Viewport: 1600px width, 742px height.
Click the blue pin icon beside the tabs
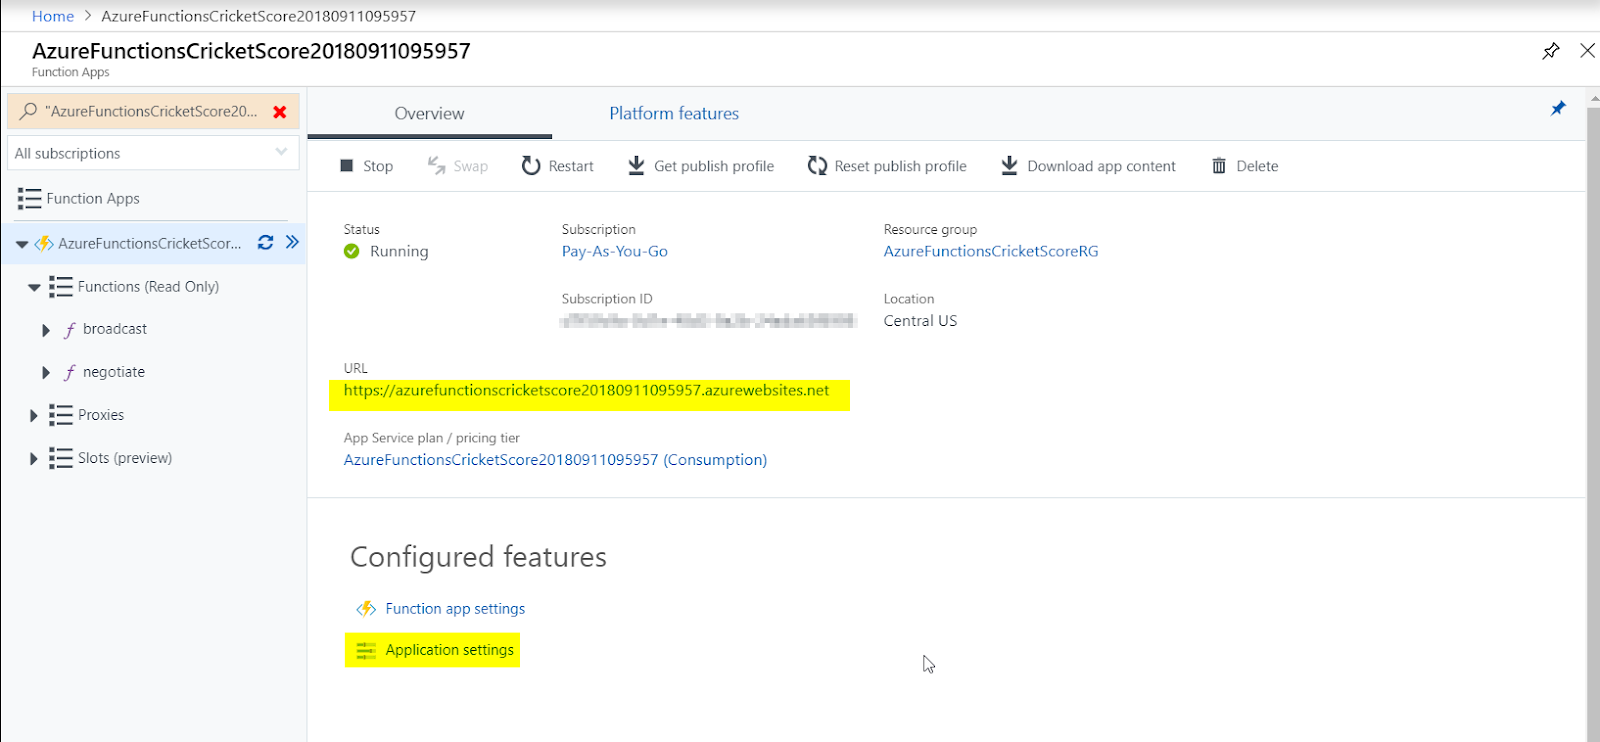pyautogui.click(x=1558, y=108)
